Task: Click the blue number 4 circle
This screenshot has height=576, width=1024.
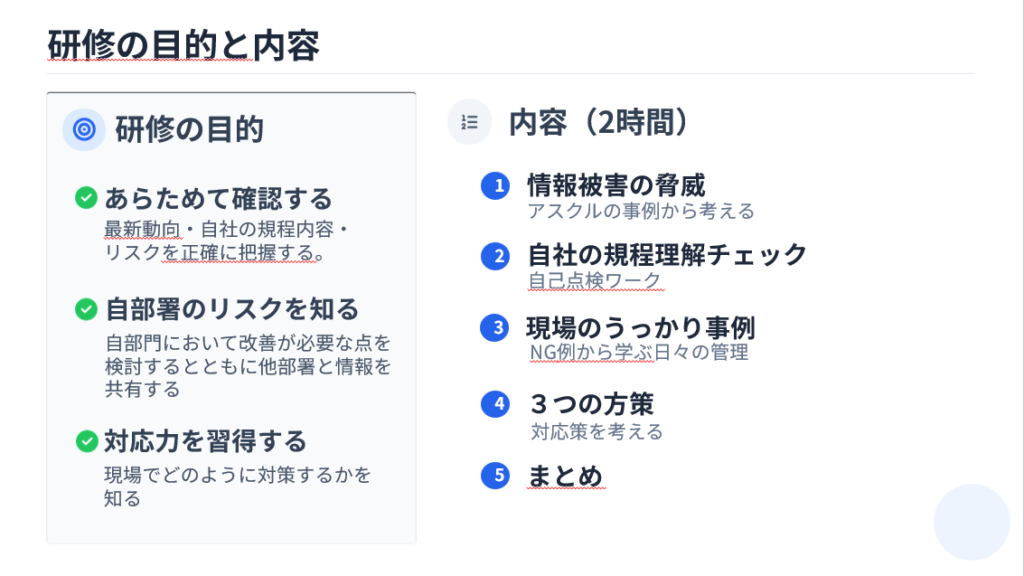Action: pos(494,404)
